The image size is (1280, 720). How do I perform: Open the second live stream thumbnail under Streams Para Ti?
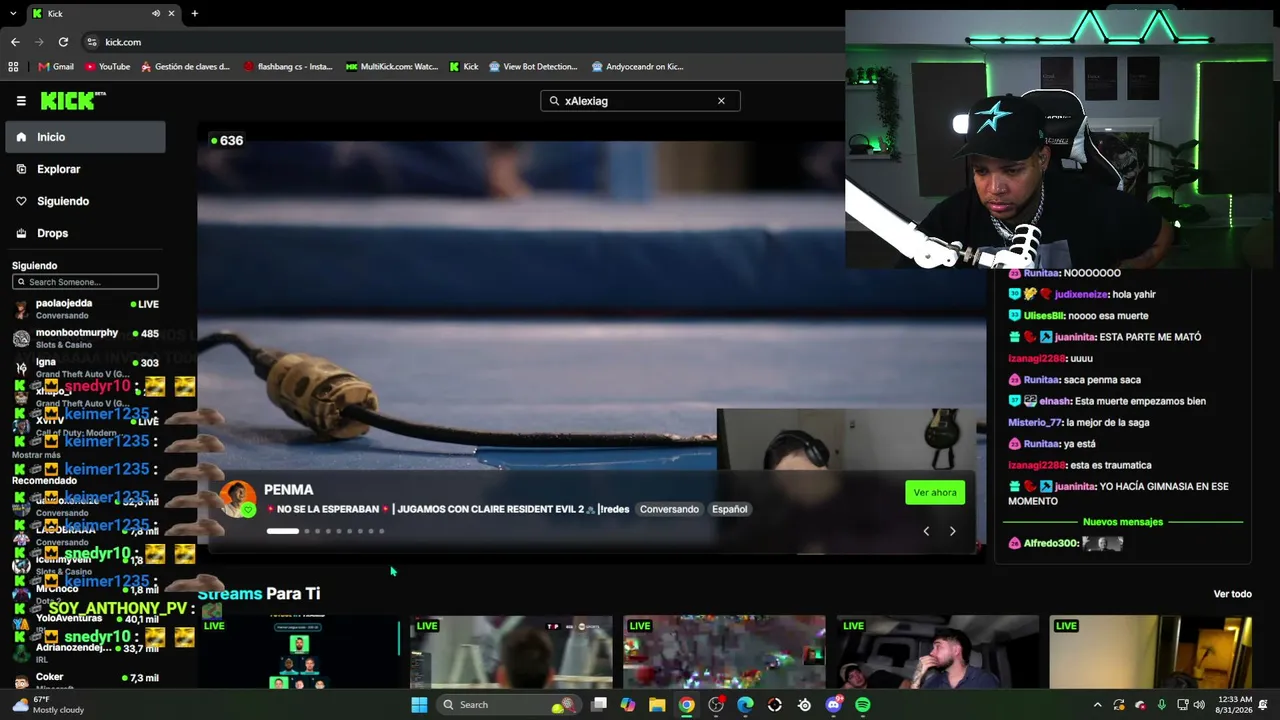point(511,652)
